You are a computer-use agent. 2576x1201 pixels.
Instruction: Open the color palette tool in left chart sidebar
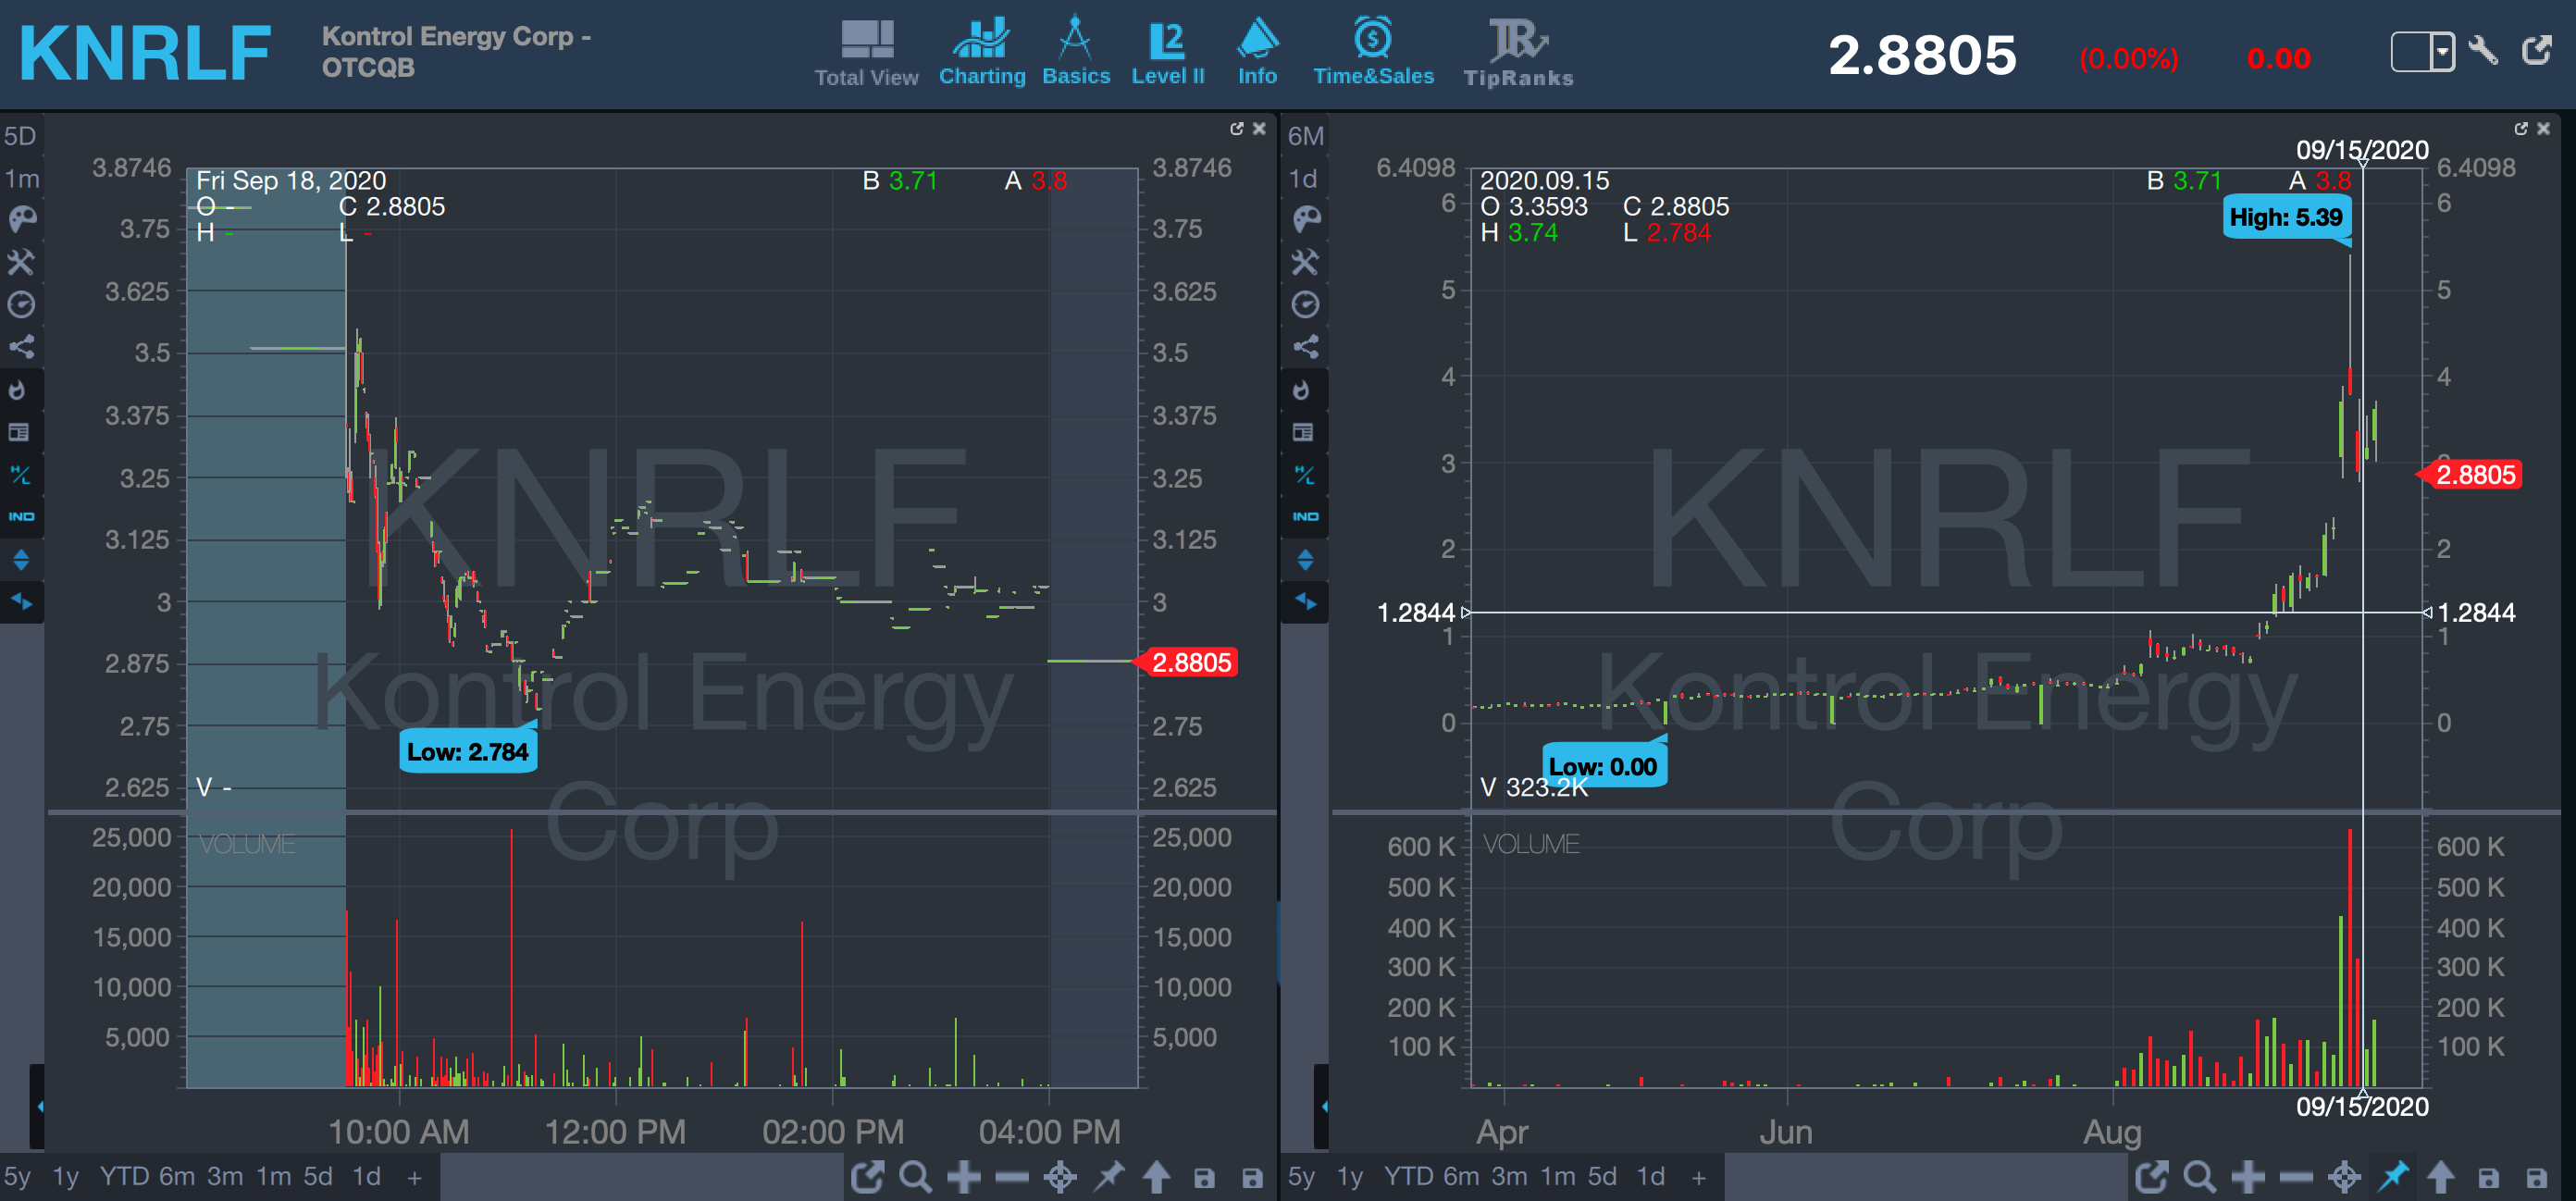pos(21,219)
